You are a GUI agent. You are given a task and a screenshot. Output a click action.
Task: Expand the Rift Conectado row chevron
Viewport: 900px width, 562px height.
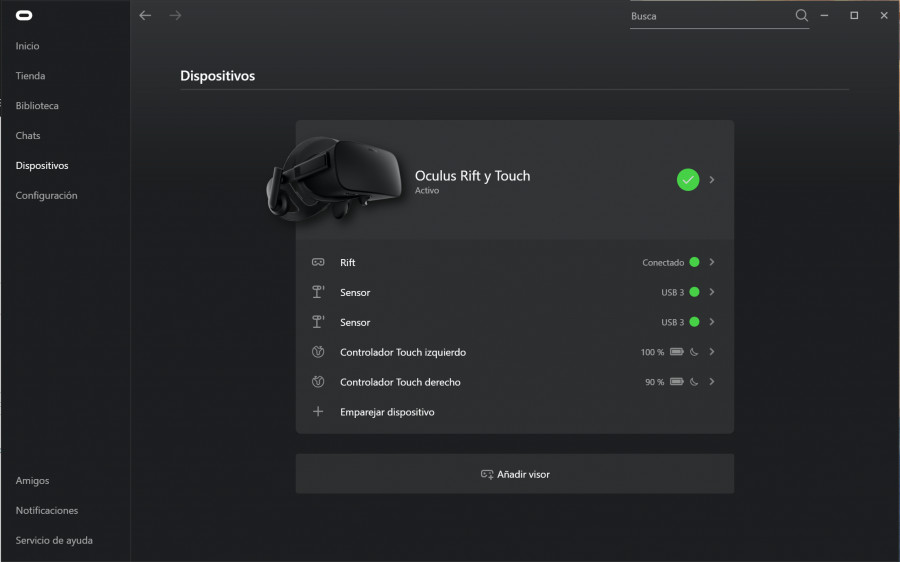point(712,262)
